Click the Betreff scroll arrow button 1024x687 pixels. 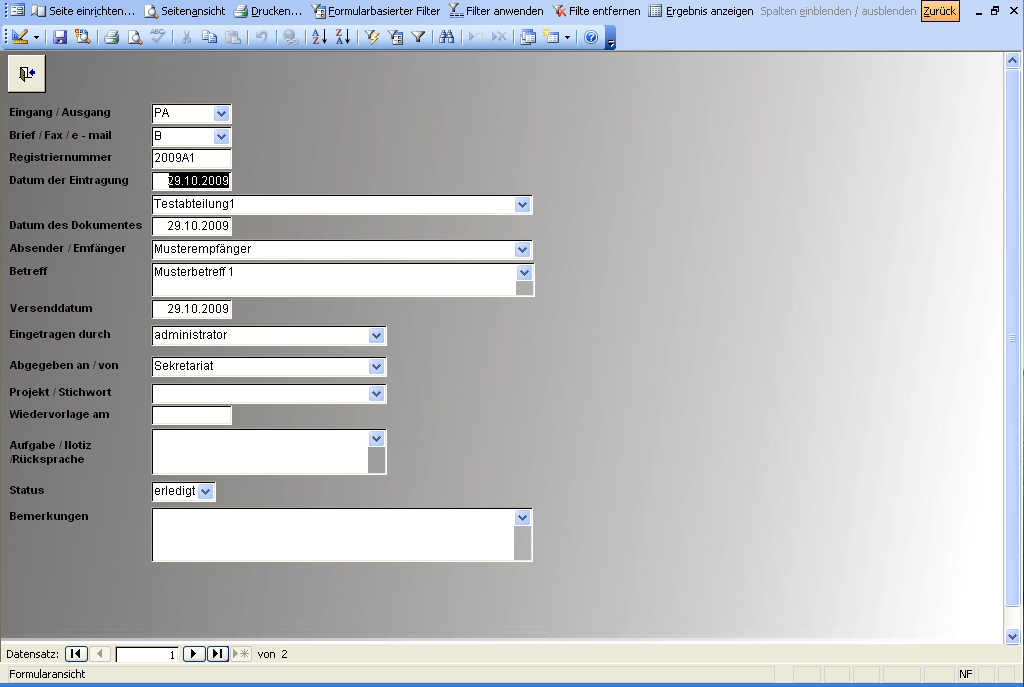(524, 273)
